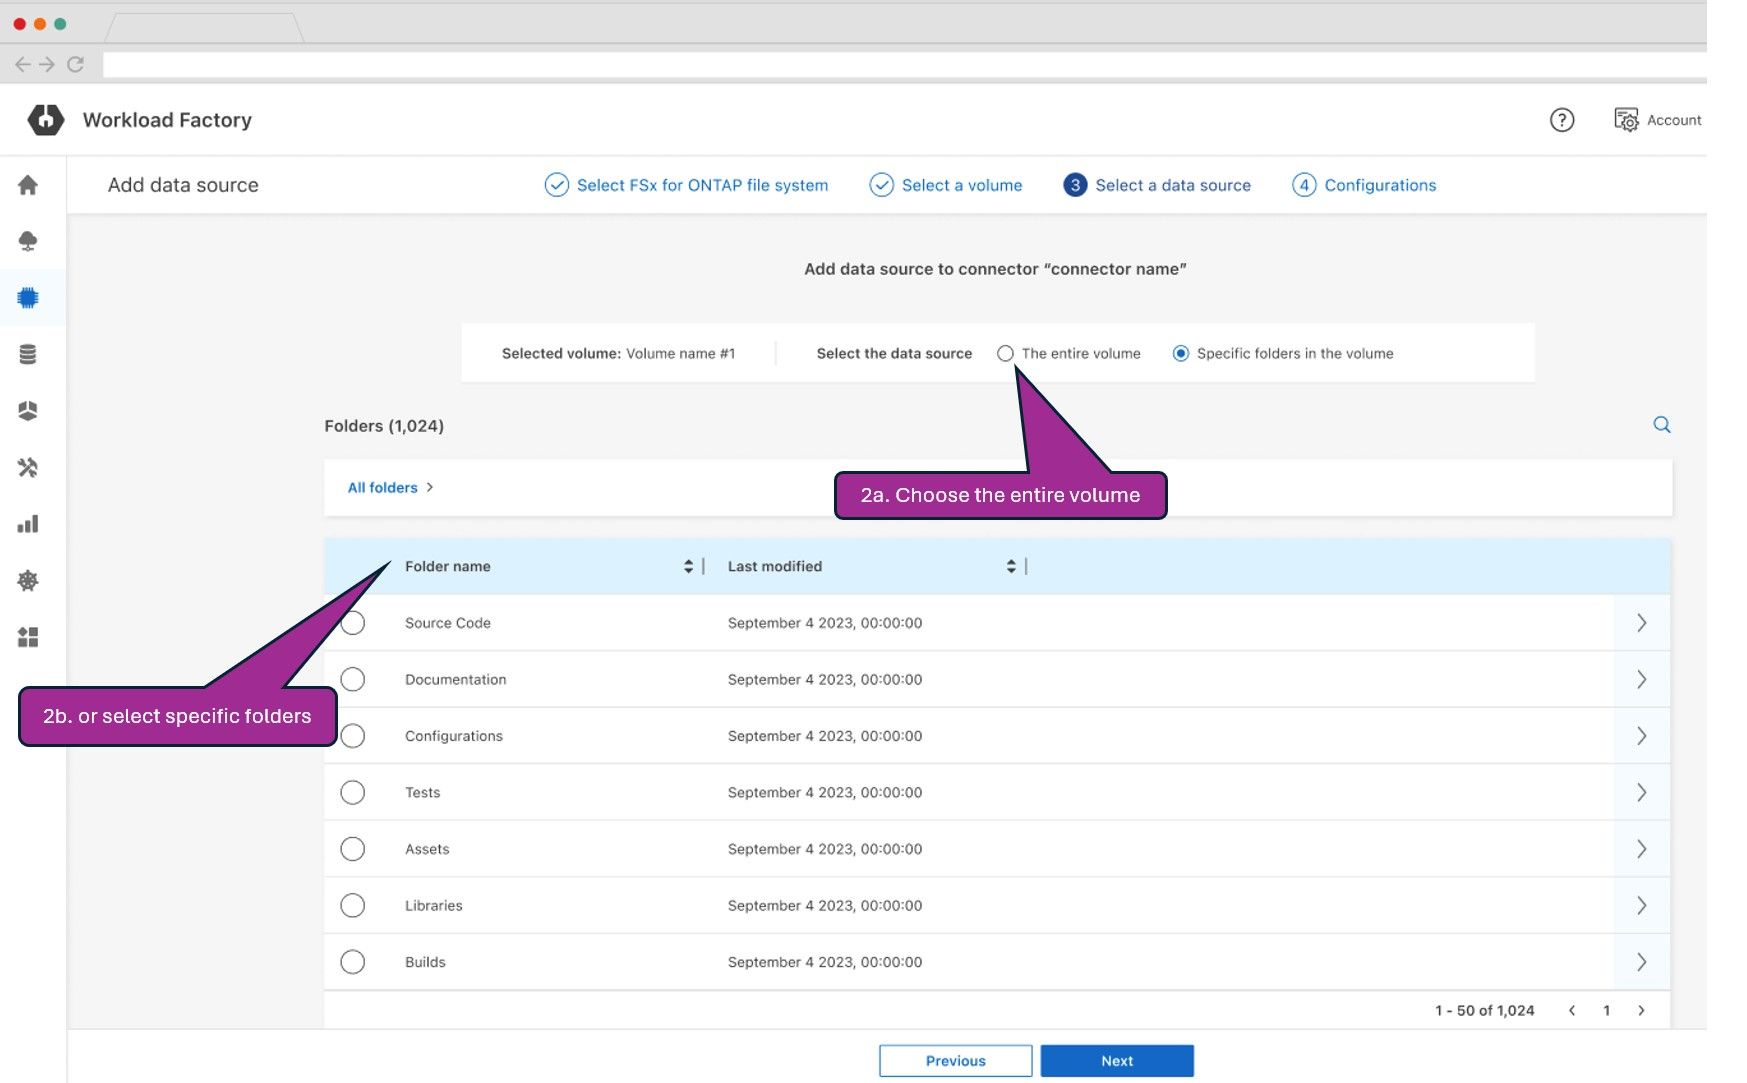Image resolution: width=1747 pixels, height=1083 pixels.
Task: Open the database storage sidebar icon
Action: (28, 352)
